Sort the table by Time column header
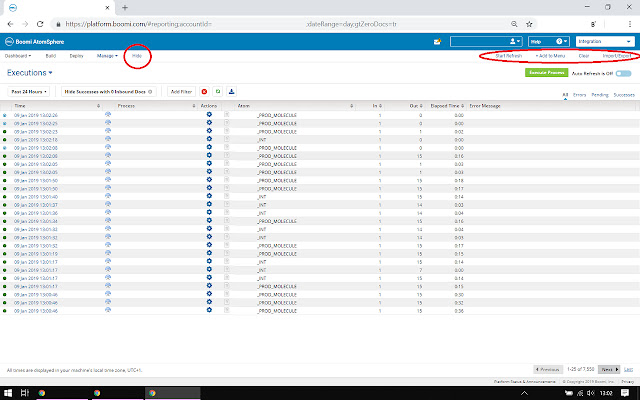 point(20,105)
